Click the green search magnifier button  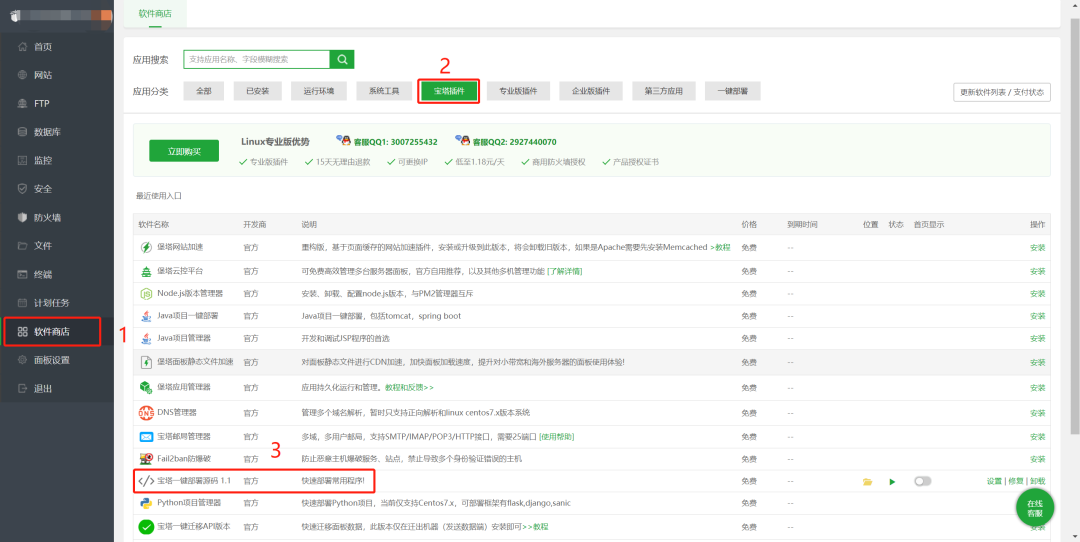click(x=342, y=59)
